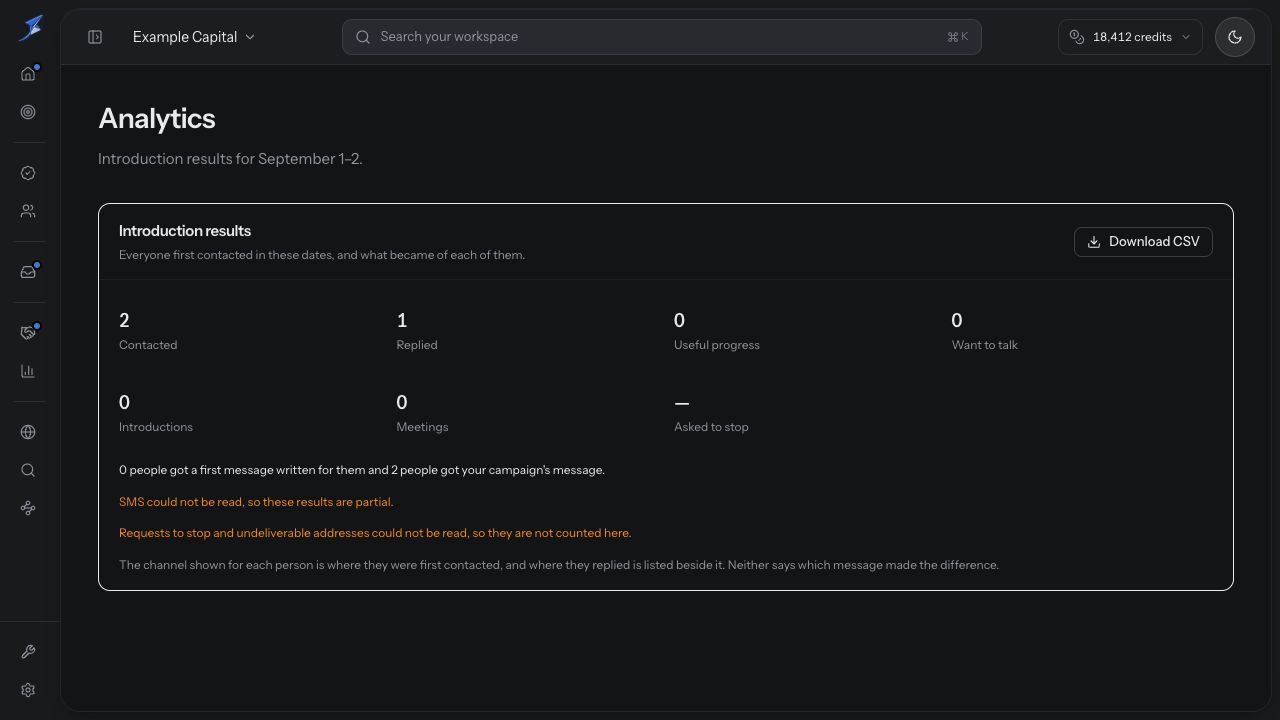
Task: Open the 18,412 credits dropdown
Action: (1130, 37)
